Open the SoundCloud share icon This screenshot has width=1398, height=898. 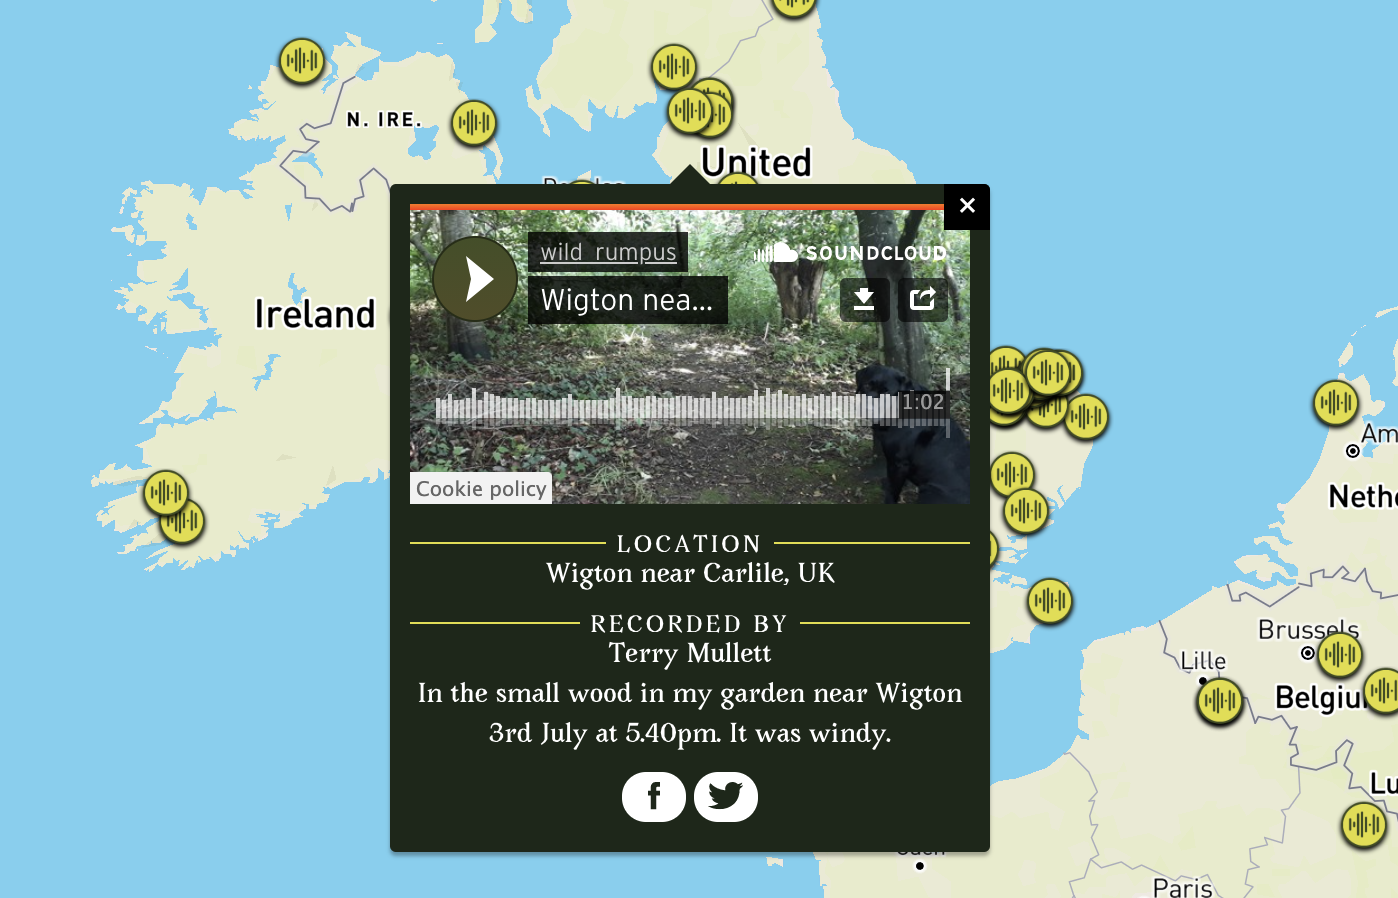tap(923, 299)
